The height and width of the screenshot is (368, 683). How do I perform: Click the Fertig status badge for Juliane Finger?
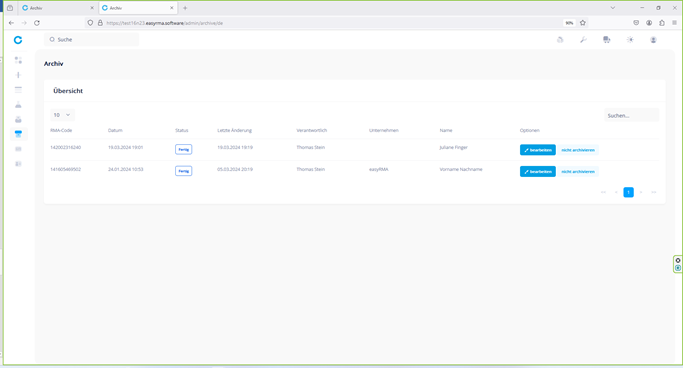(183, 149)
